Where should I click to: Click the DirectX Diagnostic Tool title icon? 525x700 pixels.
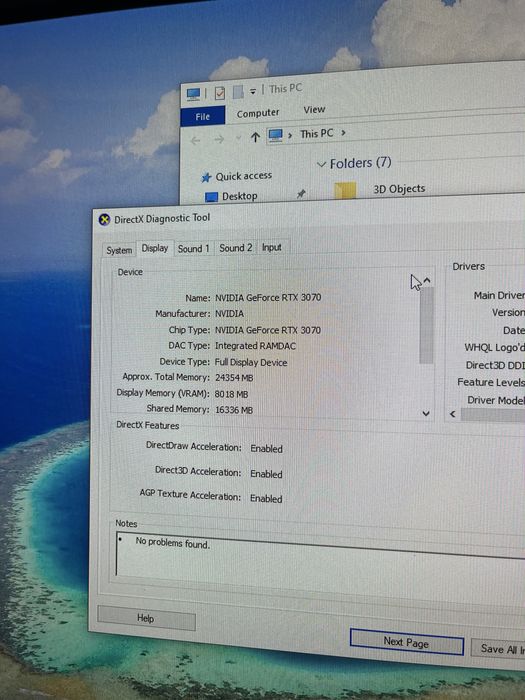[x=104, y=220]
